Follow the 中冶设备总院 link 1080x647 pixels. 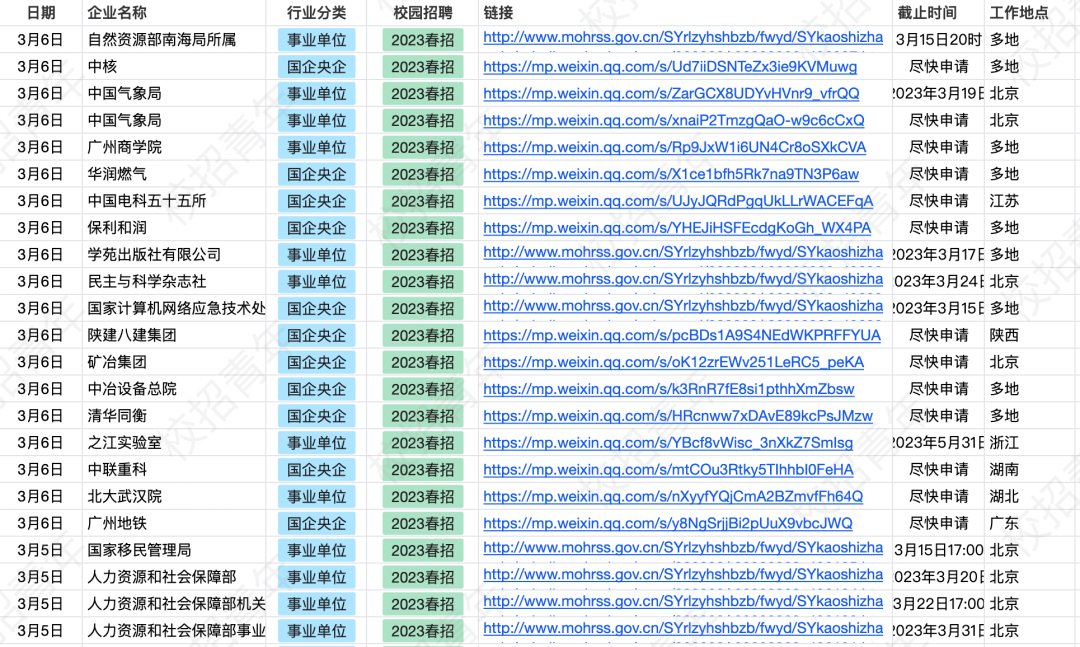(669, 389)
